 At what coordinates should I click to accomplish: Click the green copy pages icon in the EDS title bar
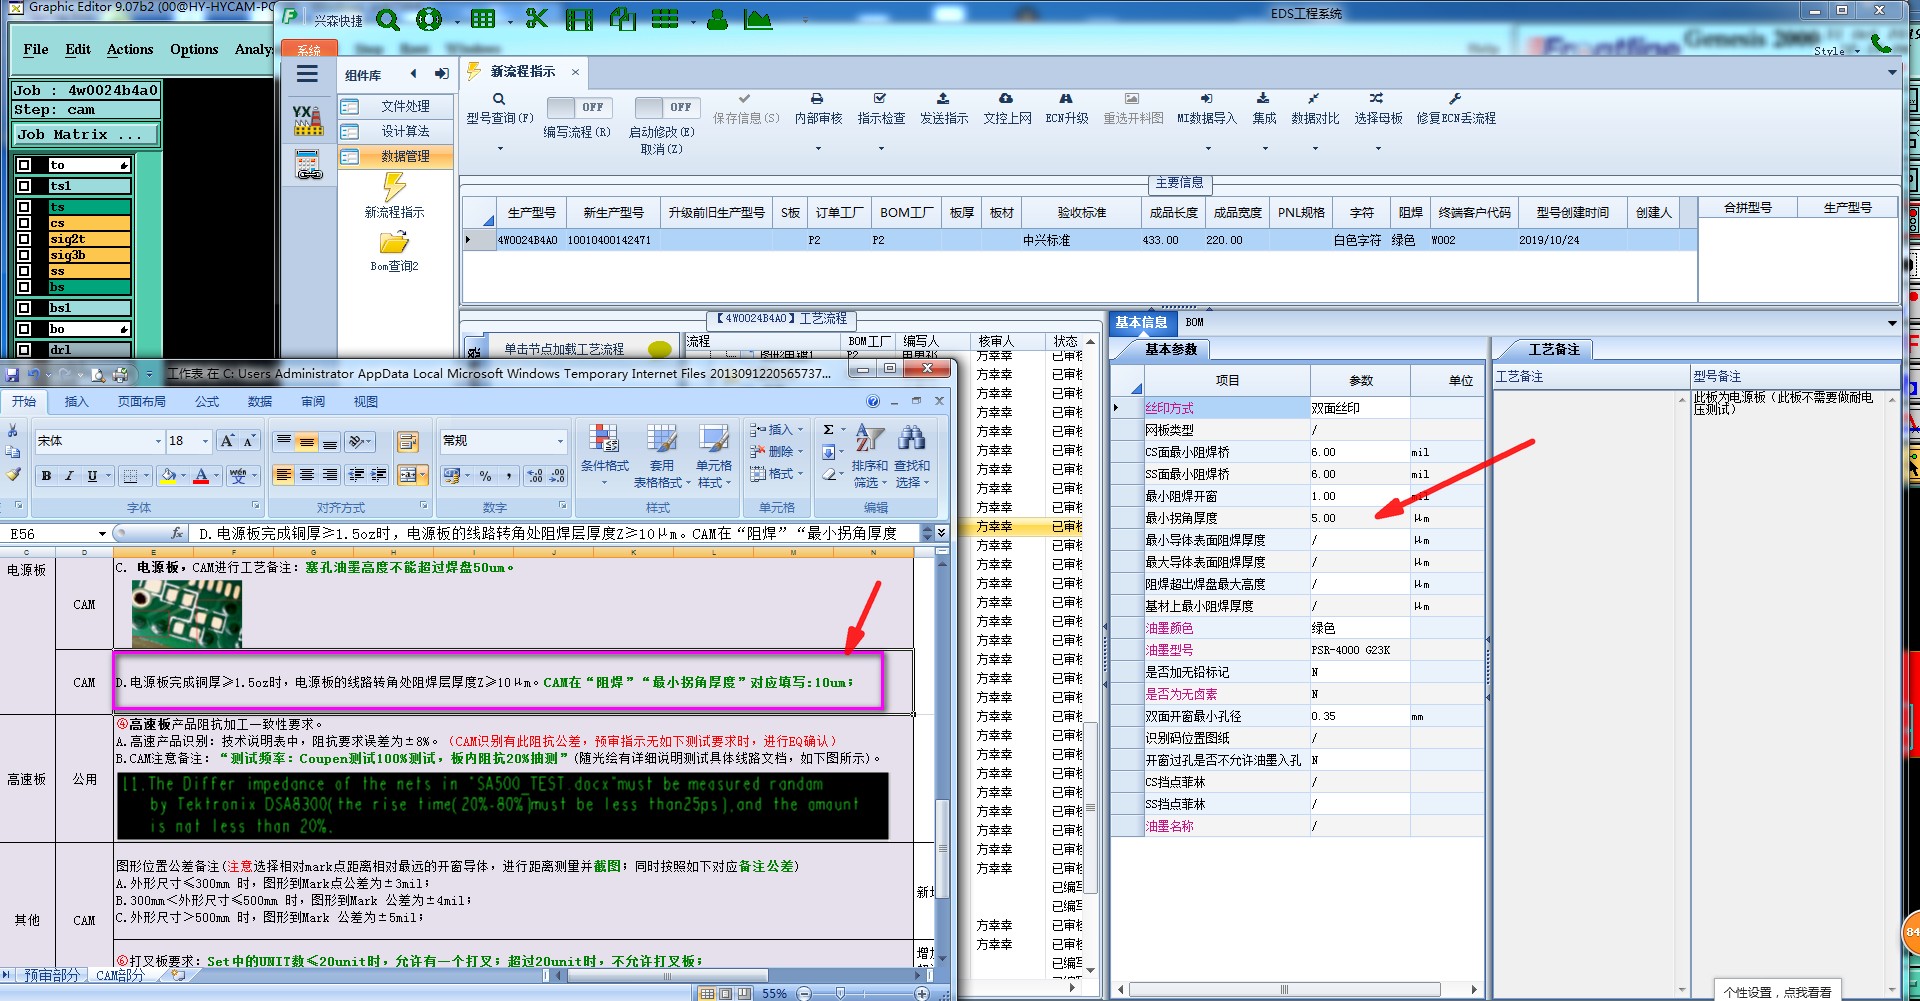point(623,19)
